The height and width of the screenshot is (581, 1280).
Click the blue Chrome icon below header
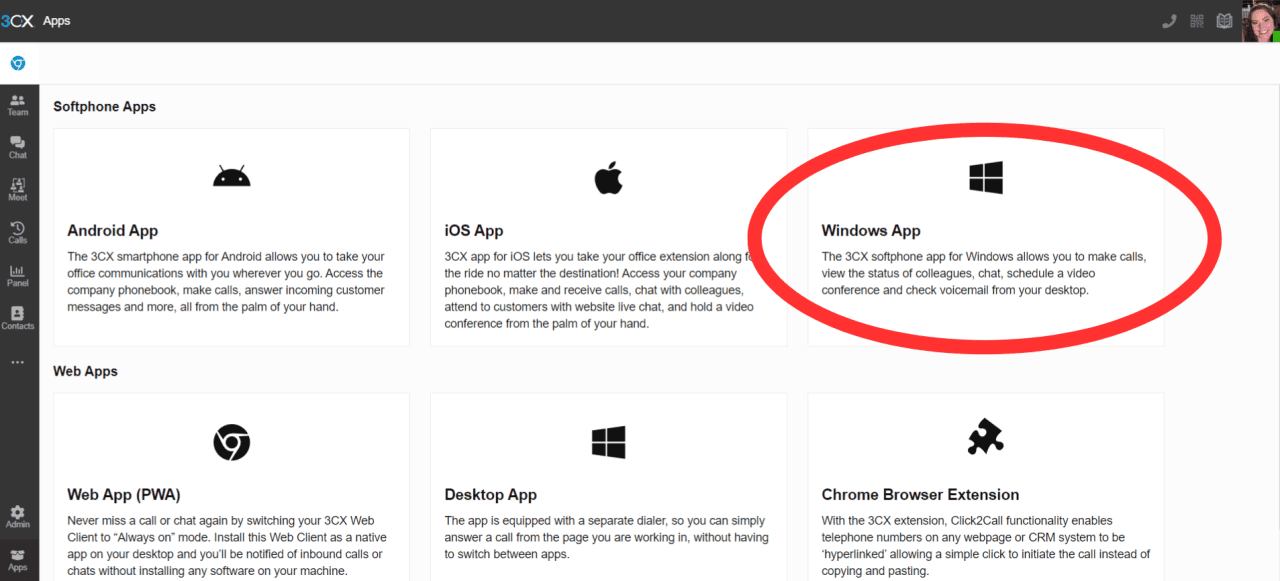click(18, 63)
